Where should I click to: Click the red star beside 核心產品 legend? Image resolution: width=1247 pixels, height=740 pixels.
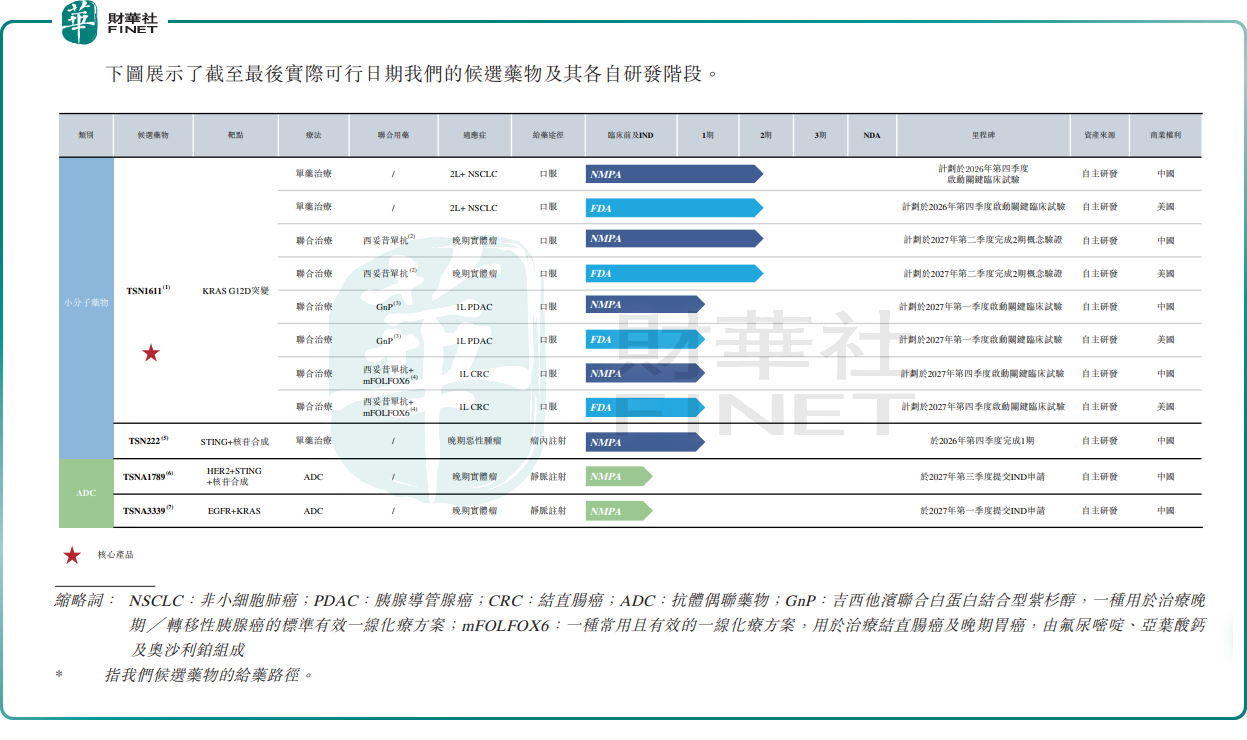(72, 555)
